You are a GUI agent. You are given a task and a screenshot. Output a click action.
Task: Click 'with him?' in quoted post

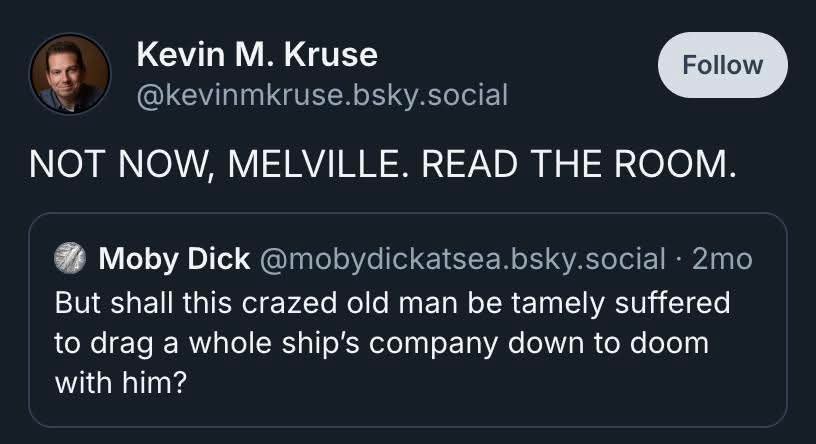point(120,383)
